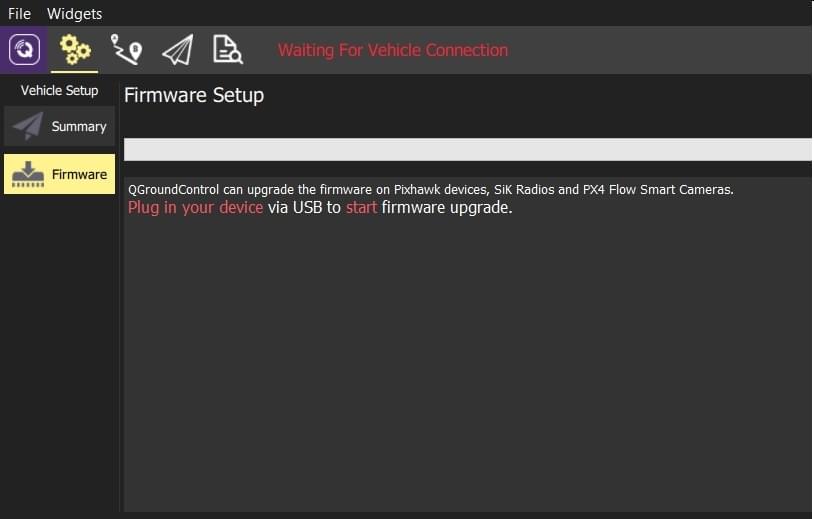Select the Vehicle Setup gears icon

75,50
